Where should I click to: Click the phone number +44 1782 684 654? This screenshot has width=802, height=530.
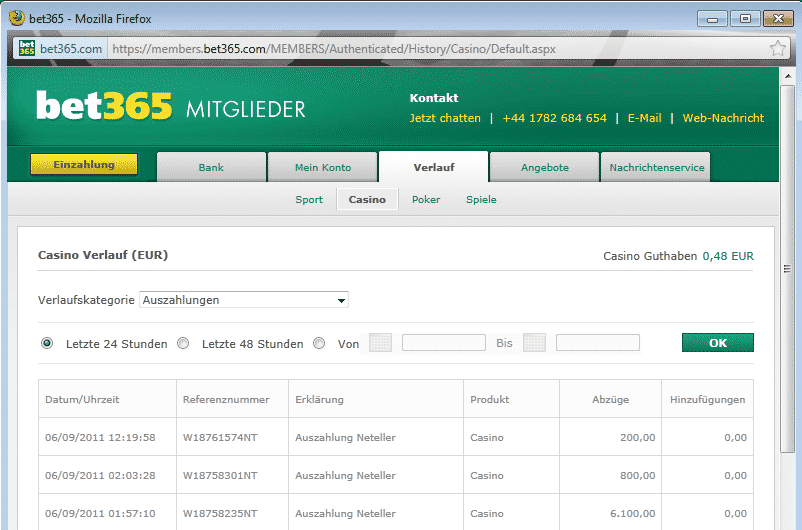pyautogui.click(x=554, y=118)
